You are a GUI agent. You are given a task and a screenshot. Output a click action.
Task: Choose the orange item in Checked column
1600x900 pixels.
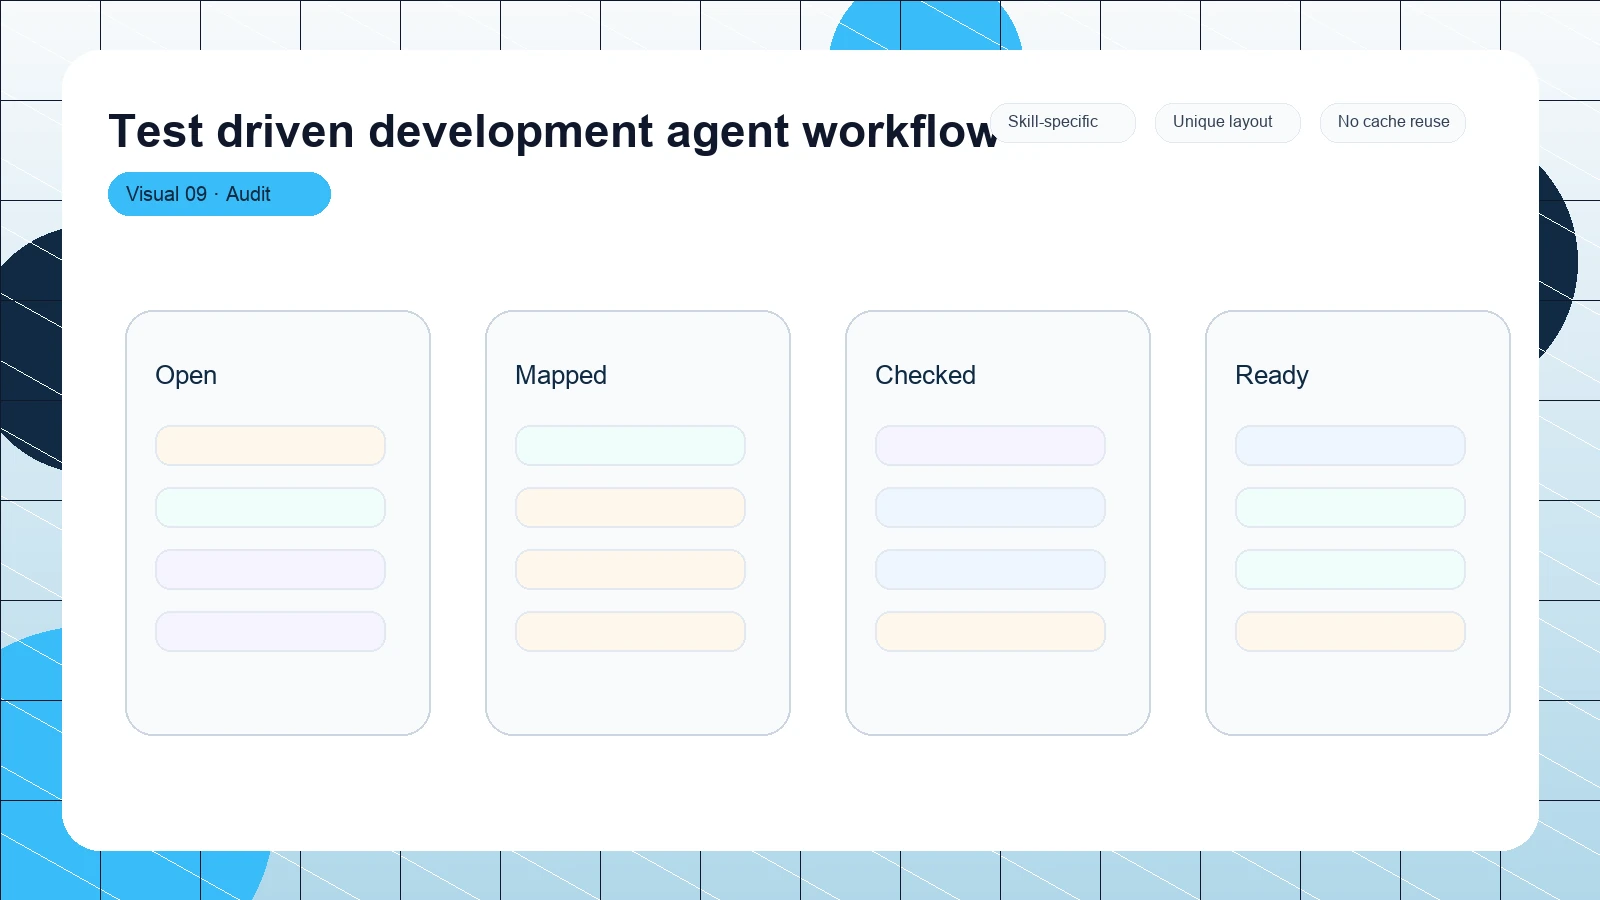(990, 631)
